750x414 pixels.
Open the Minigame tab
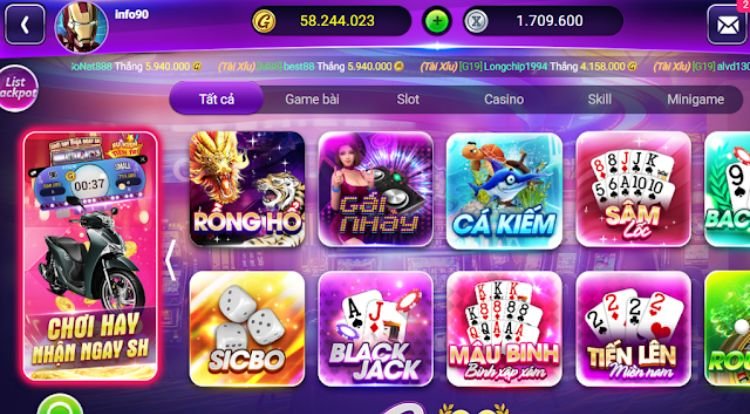[x=695, y=99]
